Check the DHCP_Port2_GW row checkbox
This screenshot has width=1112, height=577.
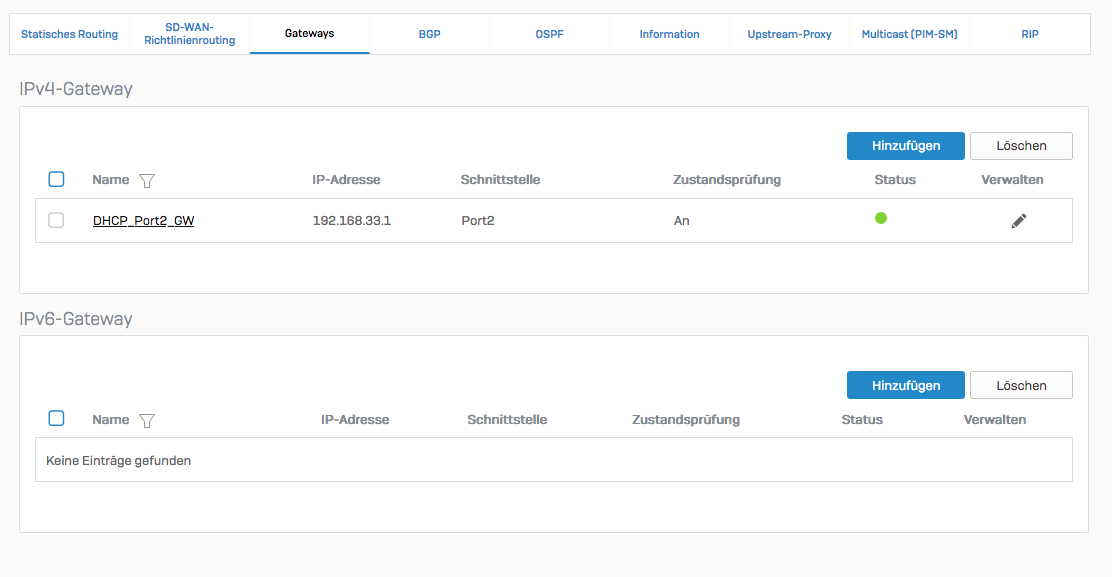[x=56, y=220]
